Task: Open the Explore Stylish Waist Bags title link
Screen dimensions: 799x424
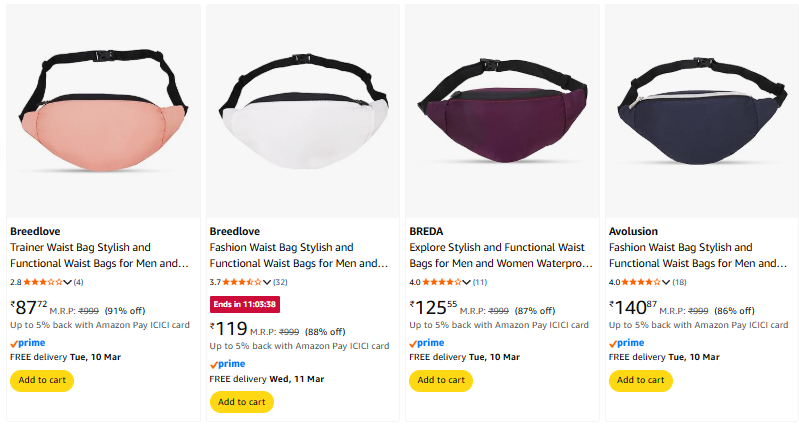Action: (499, 255)
